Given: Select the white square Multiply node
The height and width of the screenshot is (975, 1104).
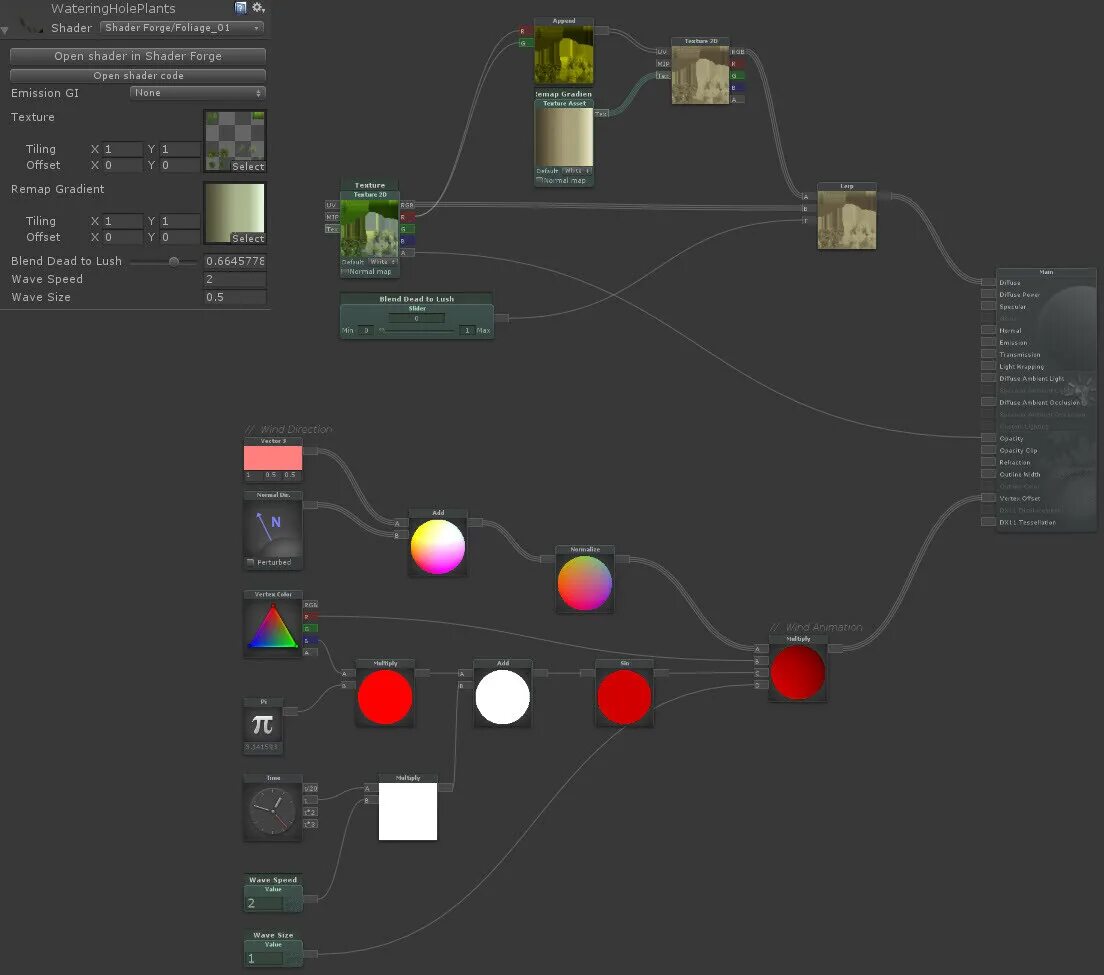Looking at the screenshot, I should click(408, 811).
